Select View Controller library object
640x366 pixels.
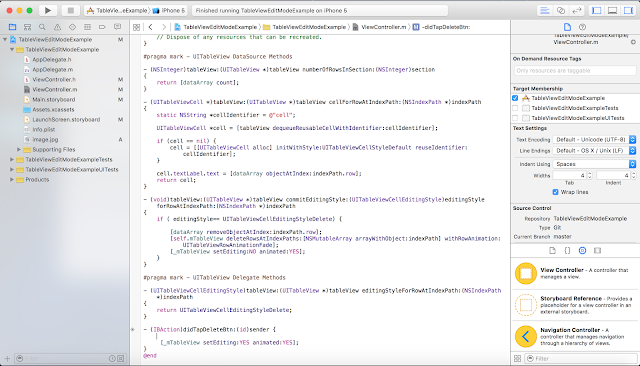[575, 273]
